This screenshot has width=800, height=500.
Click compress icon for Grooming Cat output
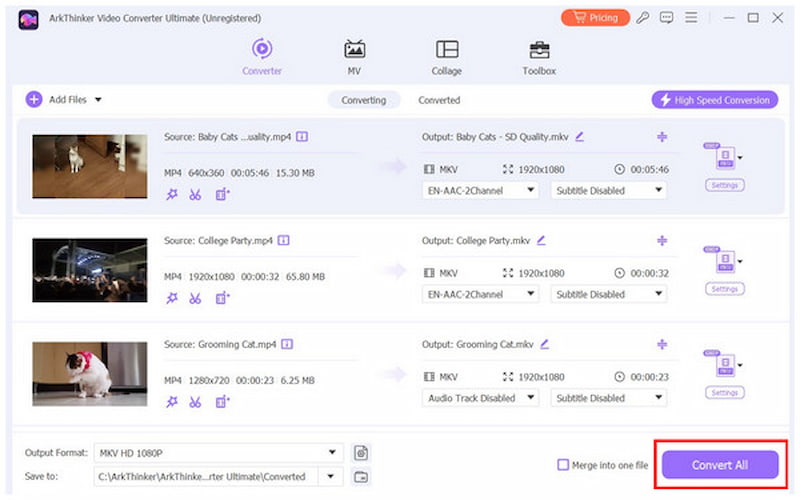(x=662, y=344)
